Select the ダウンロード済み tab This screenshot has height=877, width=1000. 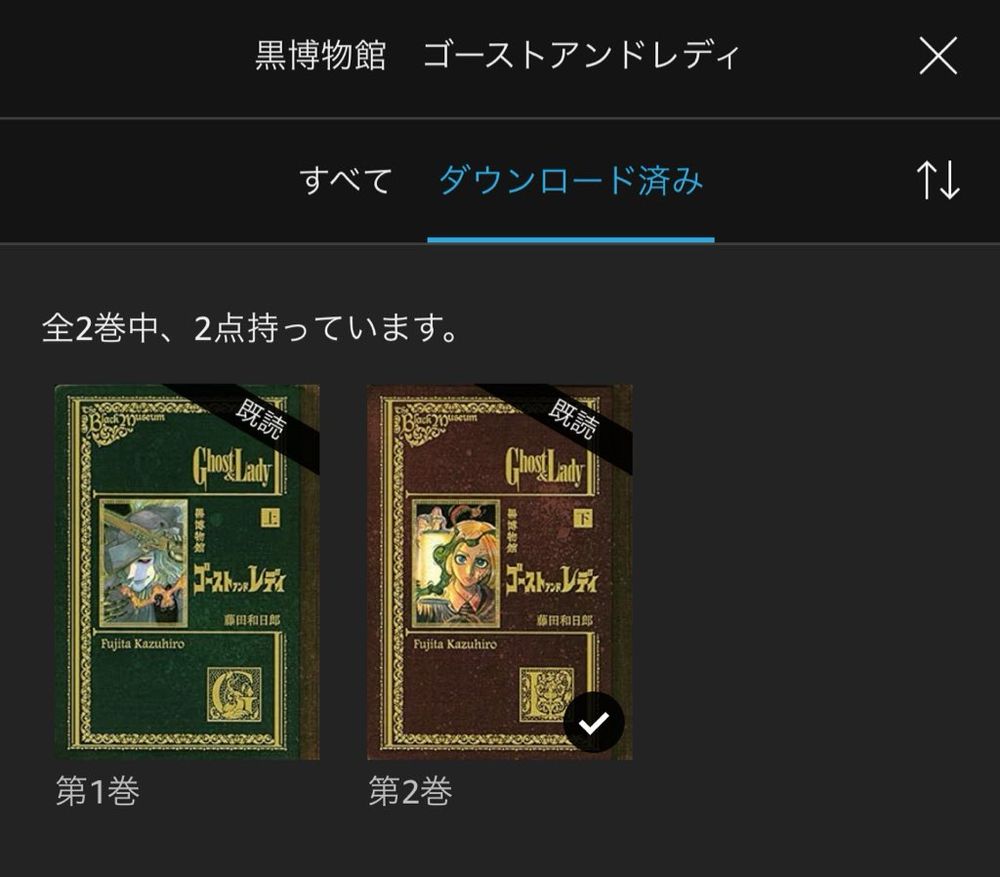pyautogui.click(x=571, y=180)
